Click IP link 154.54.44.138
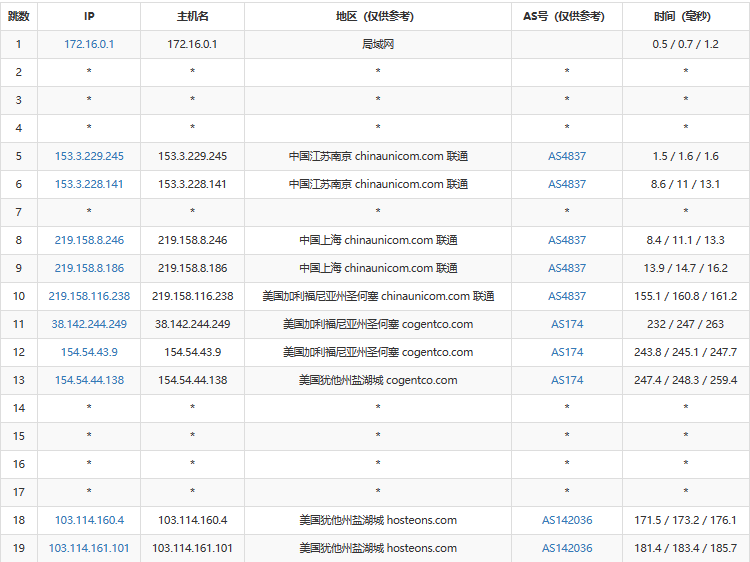750x562 pixels. (x=89, y=380)
